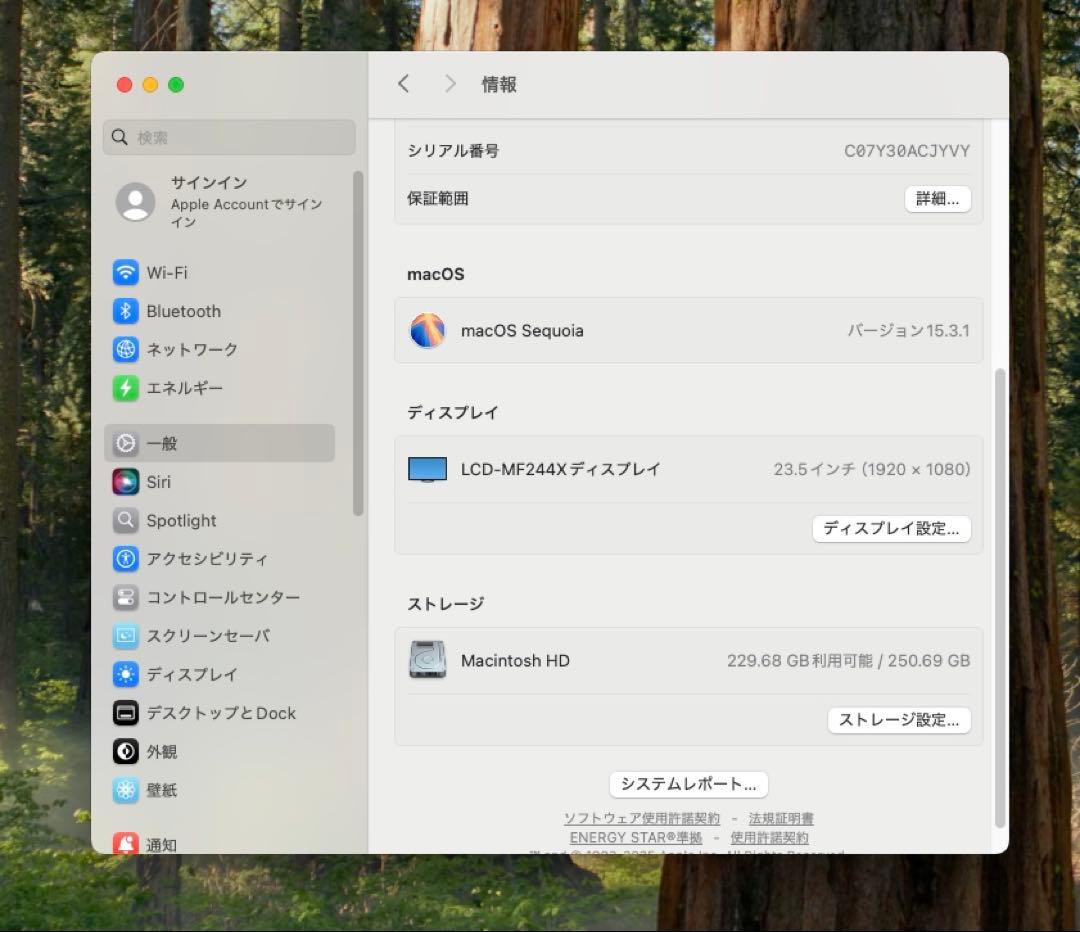Open the ソフトウェア使用許諾契約 link
This screenshot has width=1080, height=932.
pos(643,818)
